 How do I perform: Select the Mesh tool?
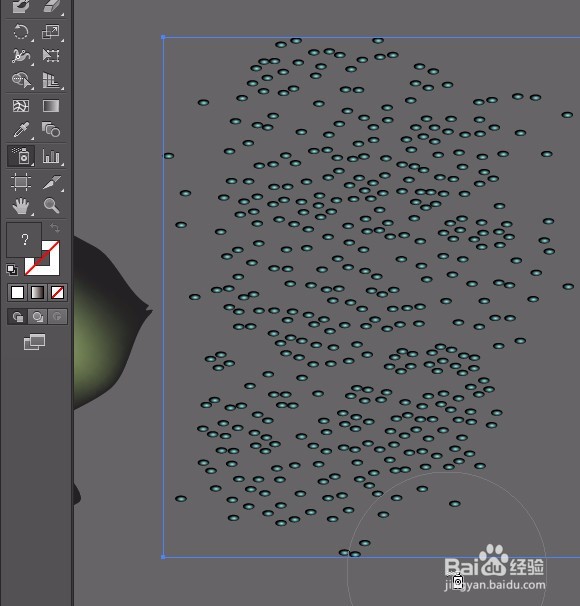coord(21,106)
